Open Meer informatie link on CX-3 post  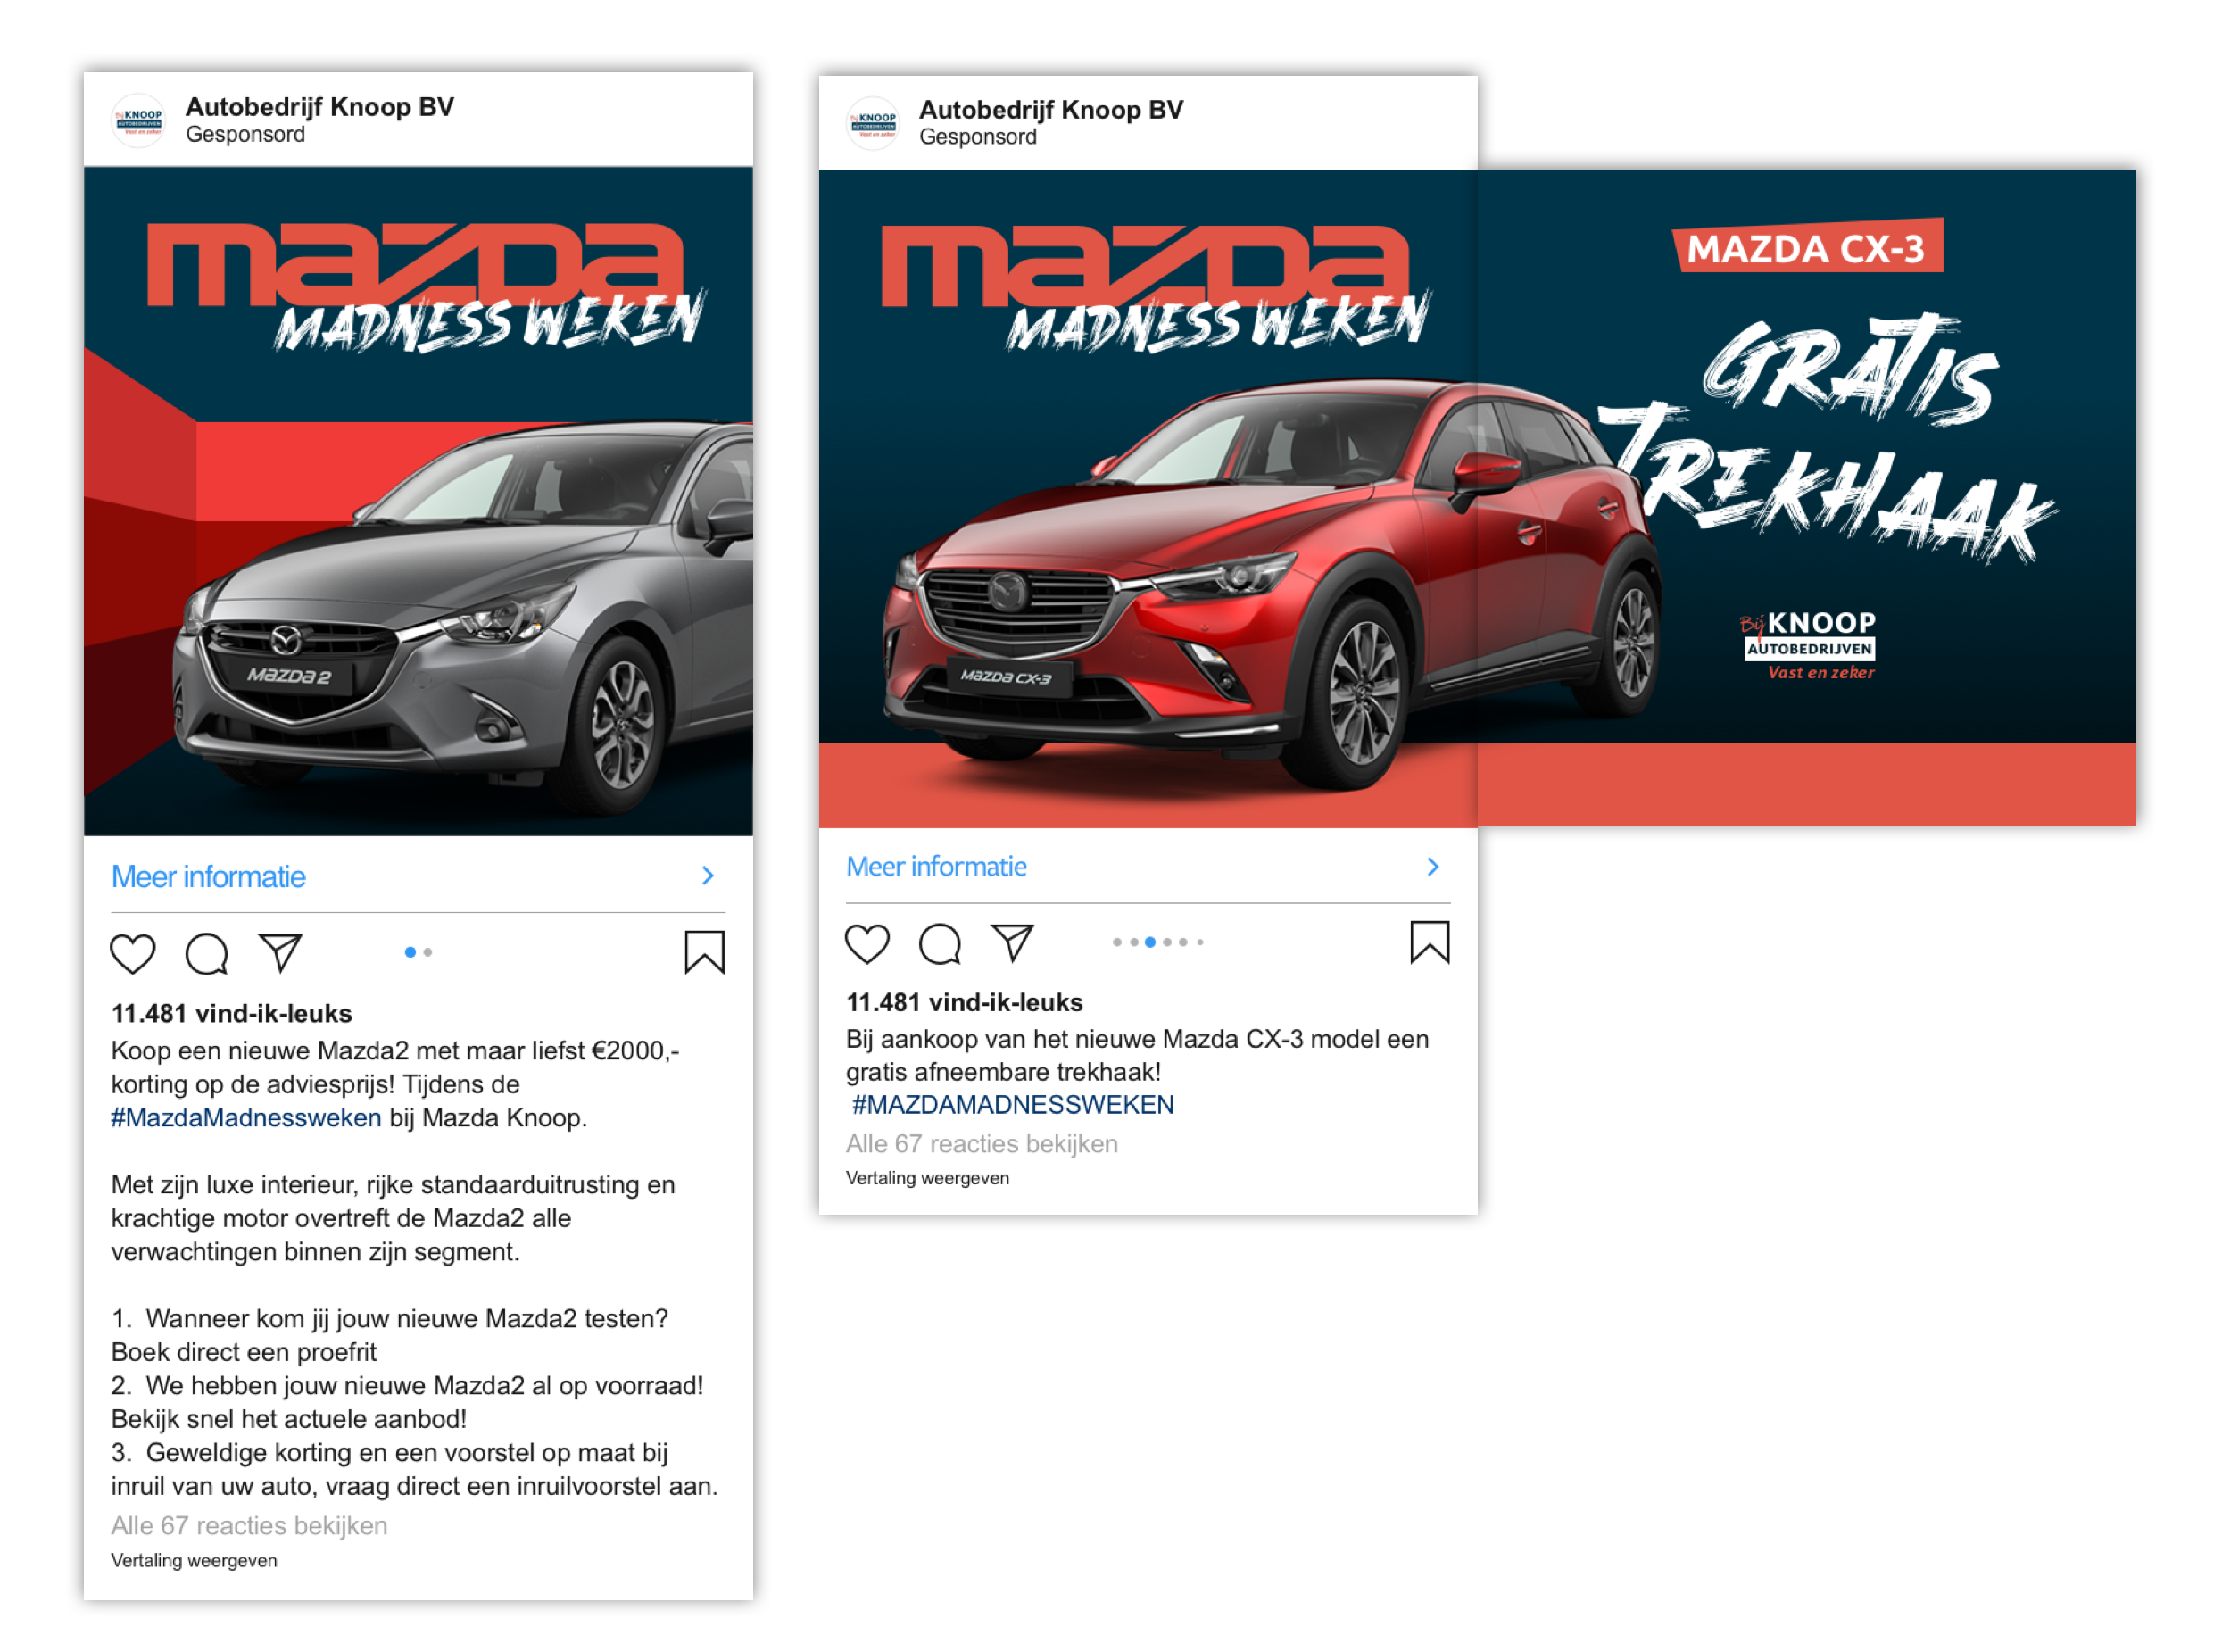[936, 867]
